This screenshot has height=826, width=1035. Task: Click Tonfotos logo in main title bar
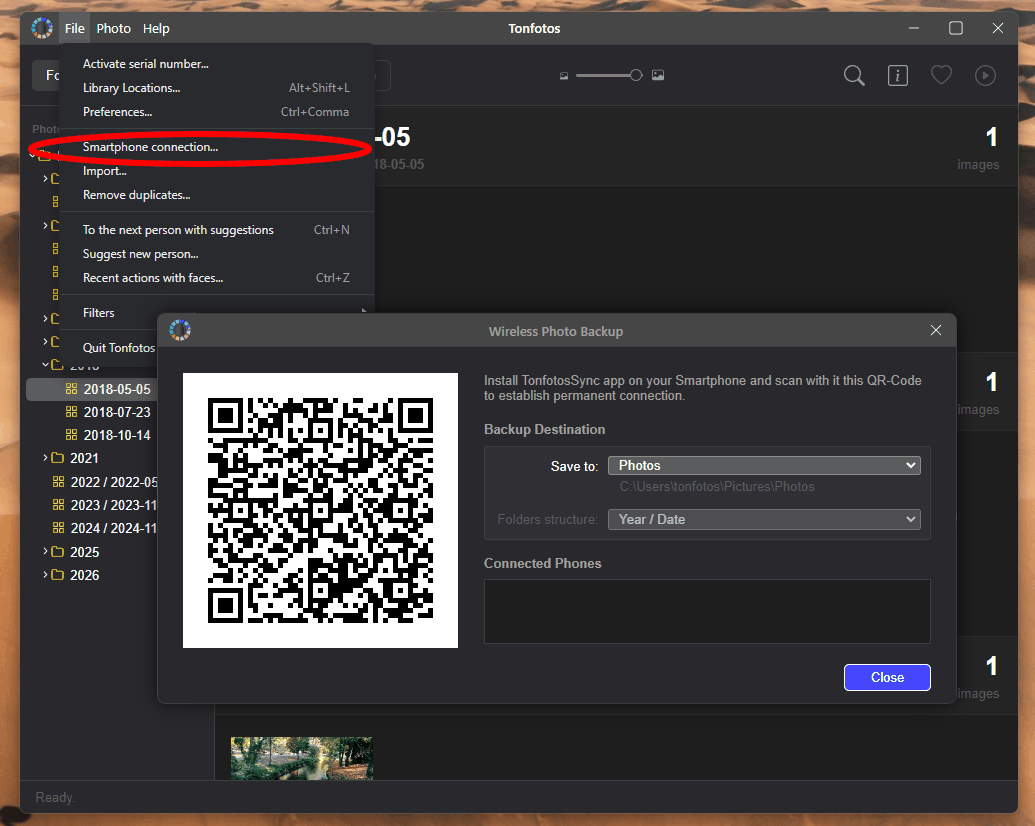42,28
